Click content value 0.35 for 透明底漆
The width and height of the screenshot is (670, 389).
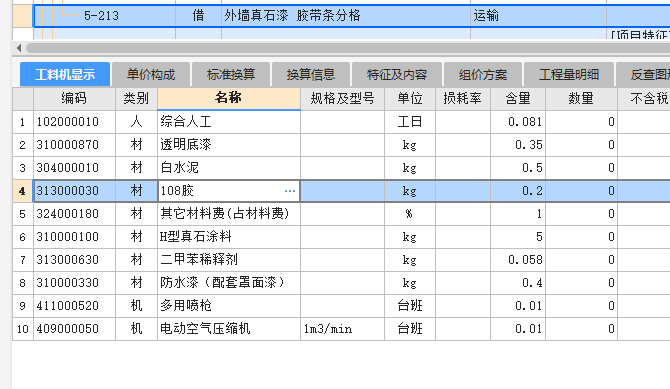[x=518, y=145]
